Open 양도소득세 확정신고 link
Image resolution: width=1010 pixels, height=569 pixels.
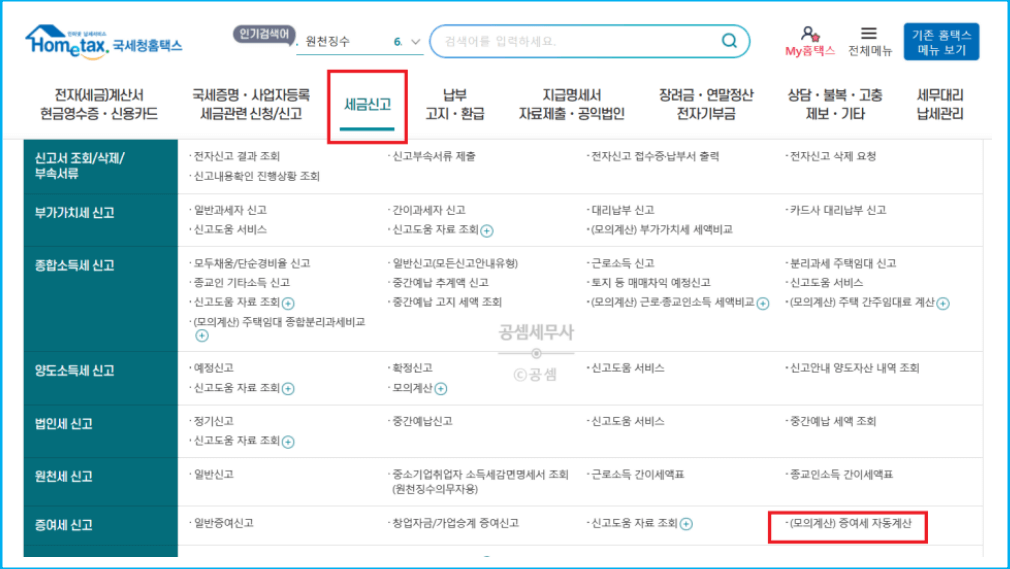coord(413,368)
